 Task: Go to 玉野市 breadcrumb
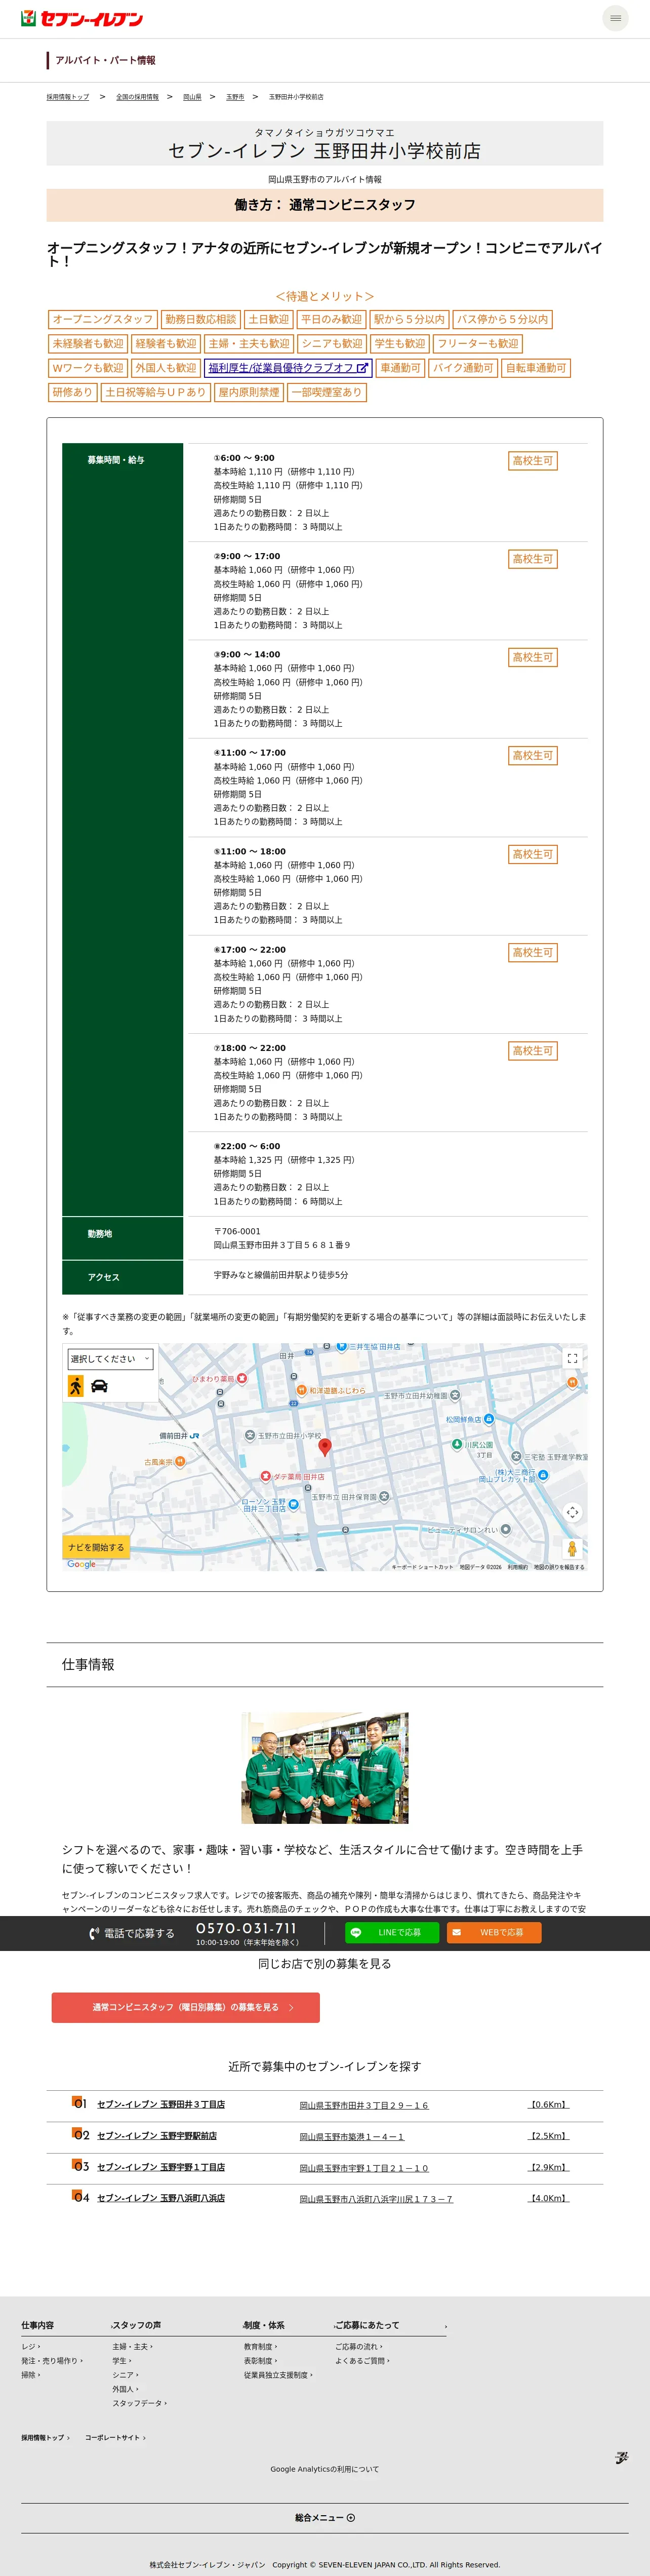[235, 97]
